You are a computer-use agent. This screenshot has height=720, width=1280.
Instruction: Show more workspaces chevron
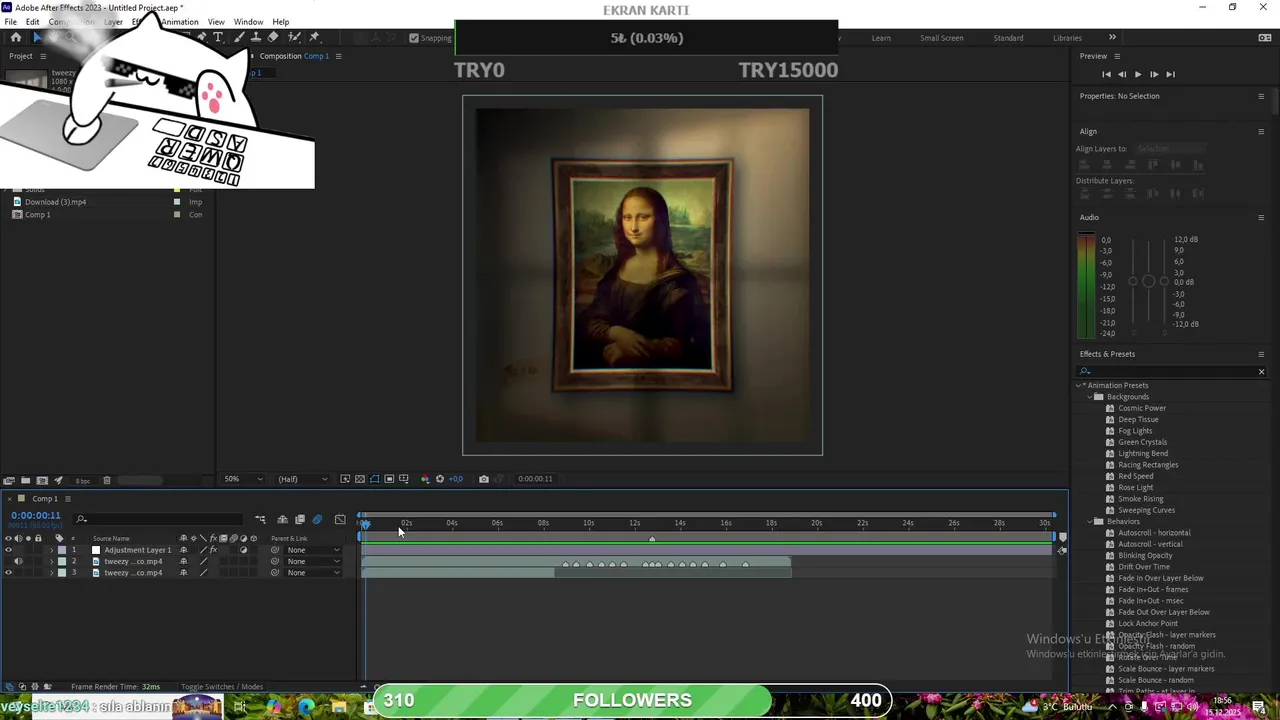click(x=1112, y=38)
